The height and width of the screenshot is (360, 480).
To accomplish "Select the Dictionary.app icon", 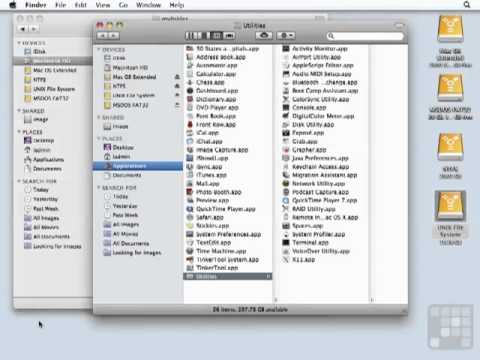I will [190, 99].
